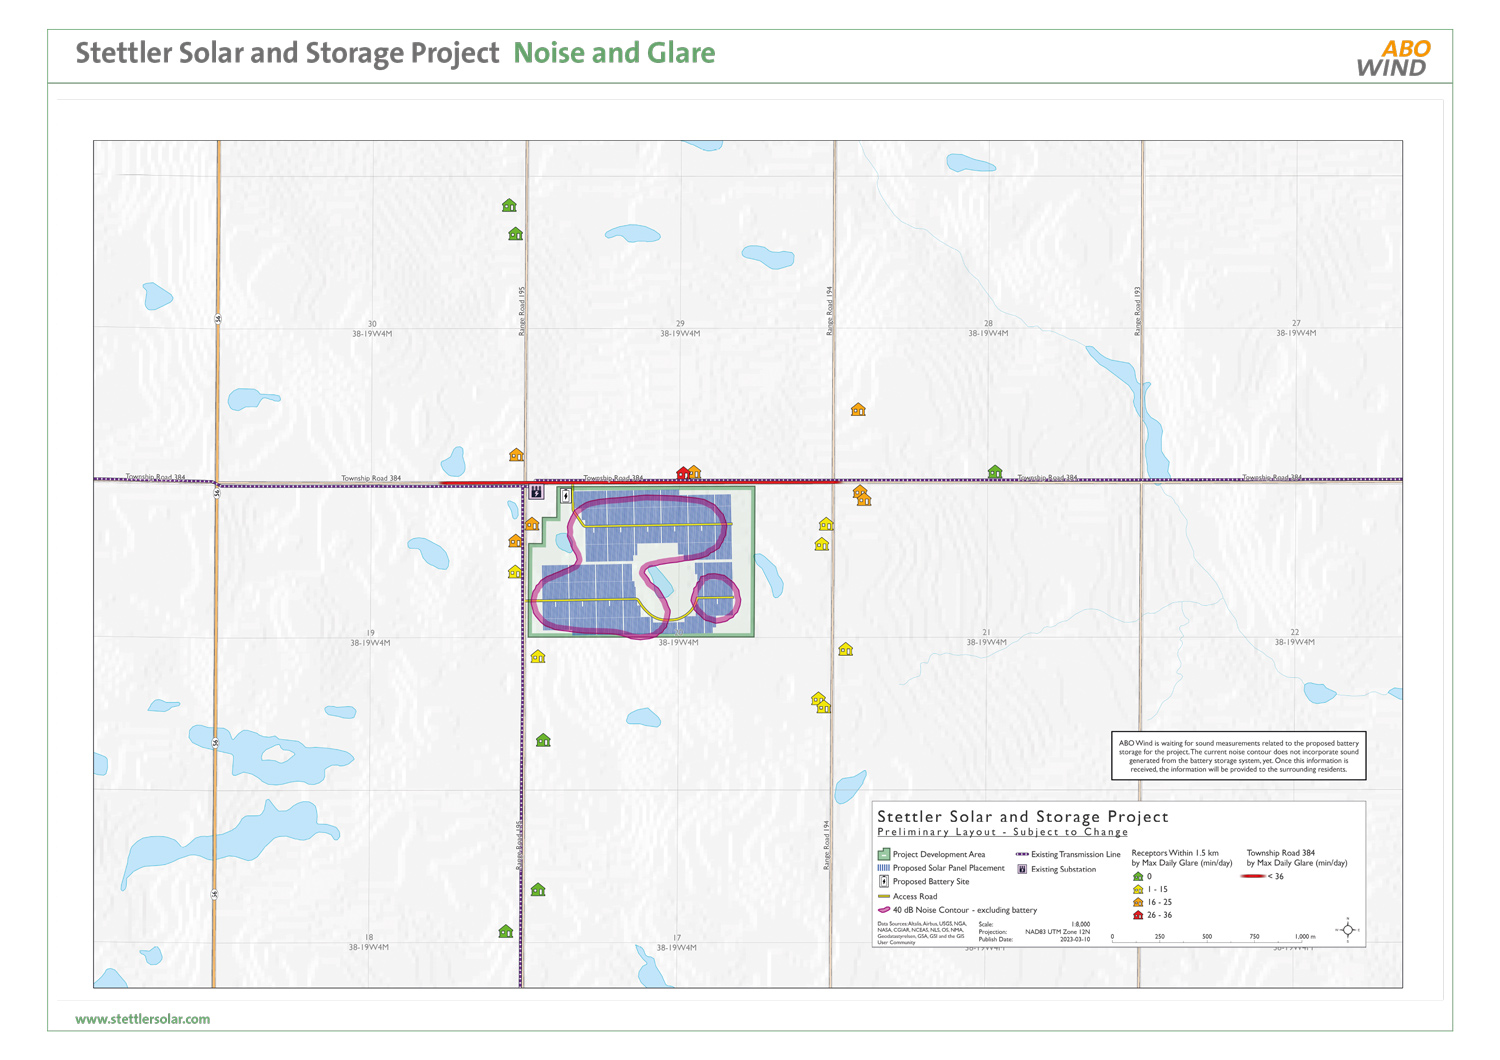Click the existing substation icon on the map
Image resolution: width=1500 pixels, height=1060 pixels.
coord(537,492)
